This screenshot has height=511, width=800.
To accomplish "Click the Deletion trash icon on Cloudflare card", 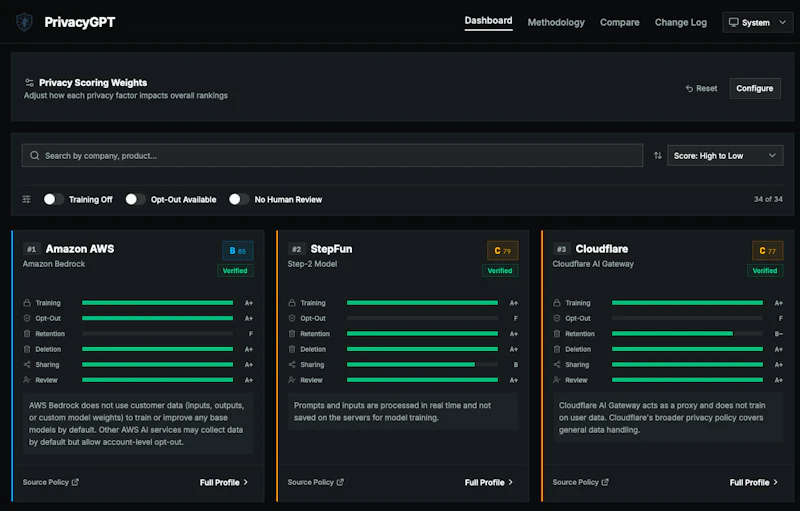I will click(557, 349).
